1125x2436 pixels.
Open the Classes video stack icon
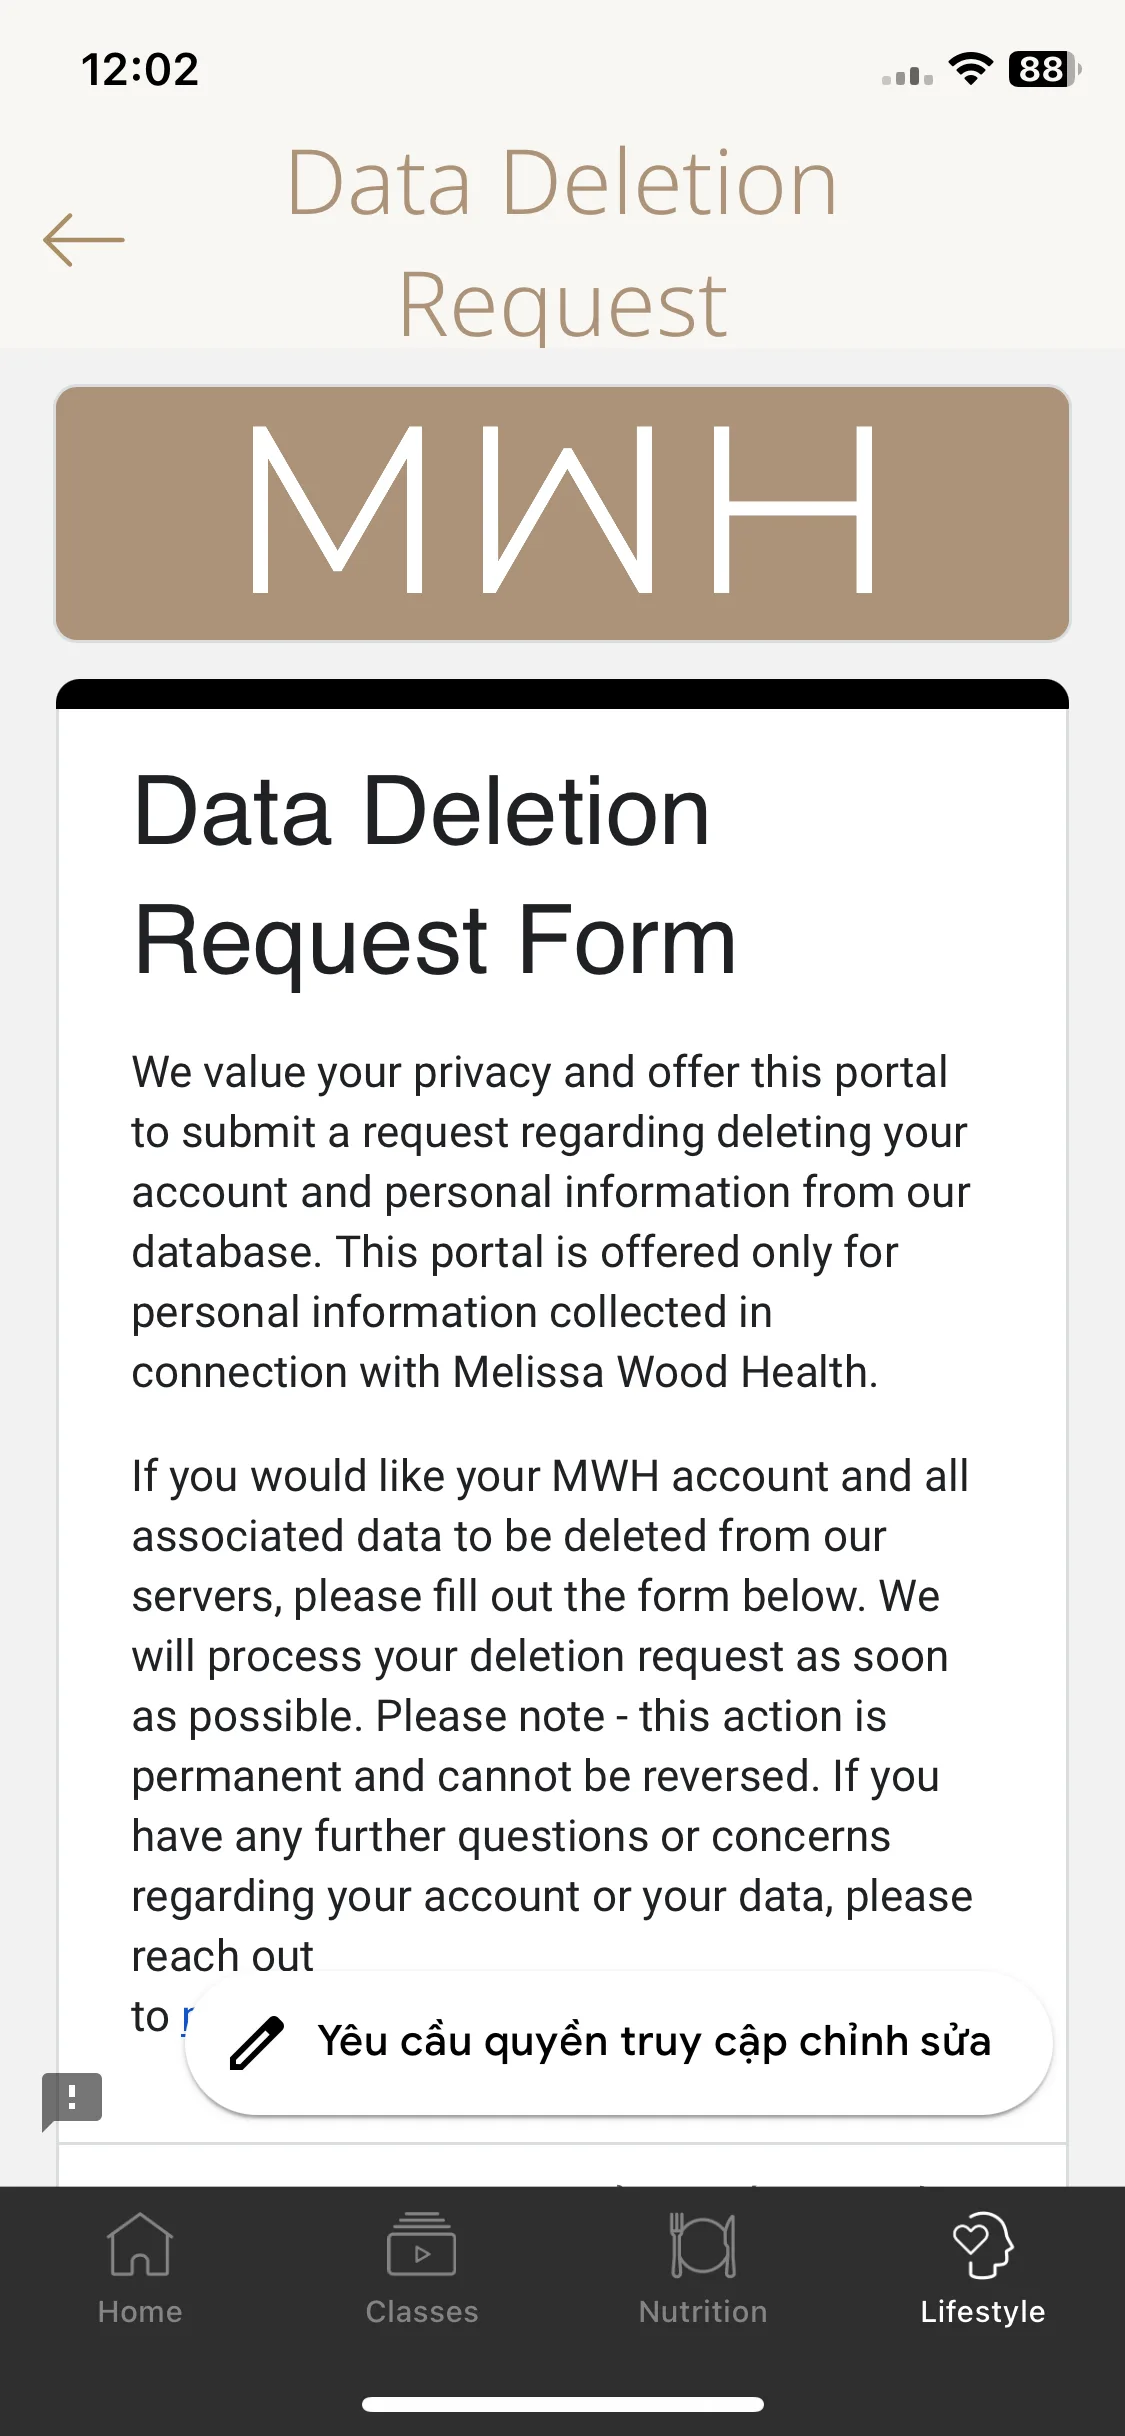point(421,2244)
